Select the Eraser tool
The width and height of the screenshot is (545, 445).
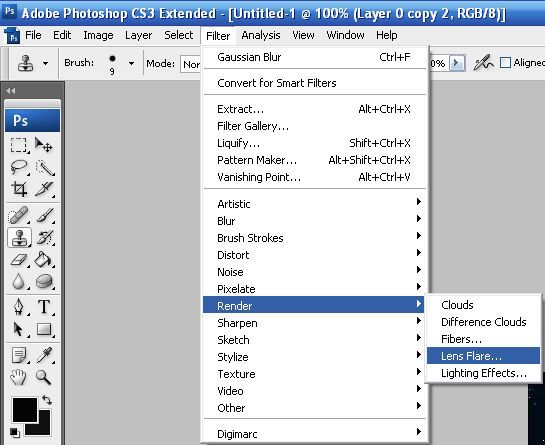18,260
